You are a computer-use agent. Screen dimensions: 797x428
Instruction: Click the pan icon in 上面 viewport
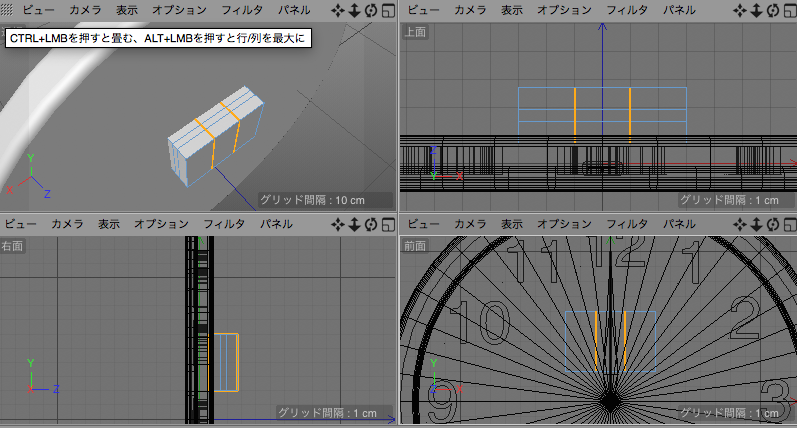click(x=740, y=10)
